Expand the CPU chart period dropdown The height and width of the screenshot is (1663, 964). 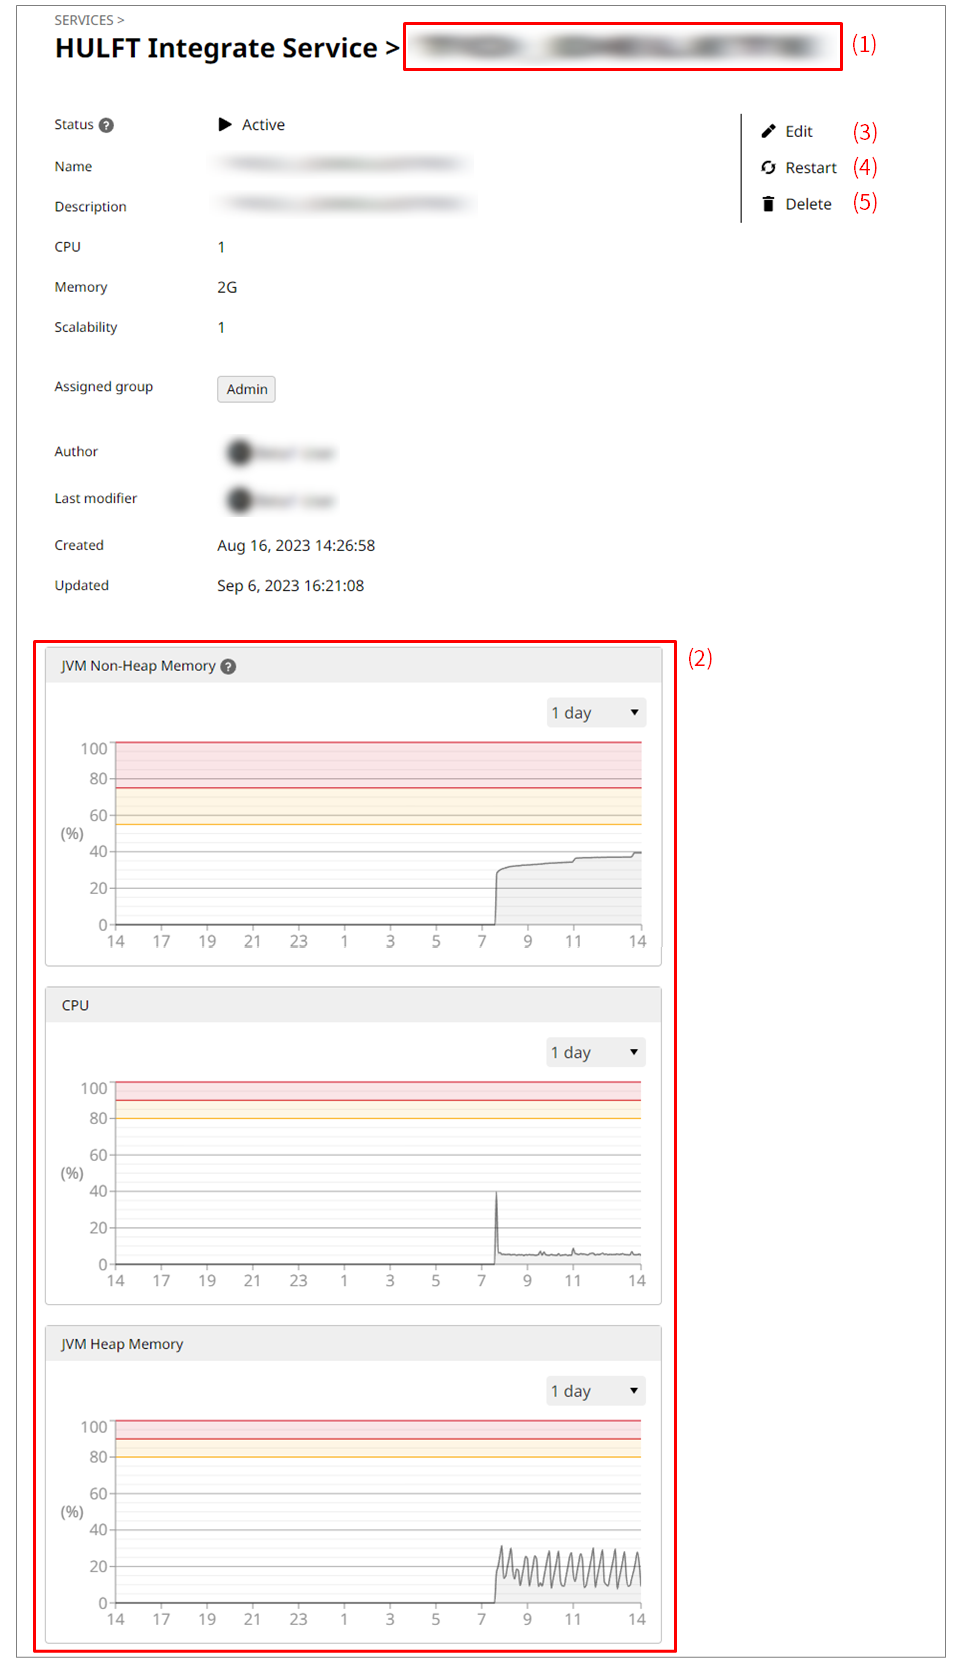point(595,1052)
